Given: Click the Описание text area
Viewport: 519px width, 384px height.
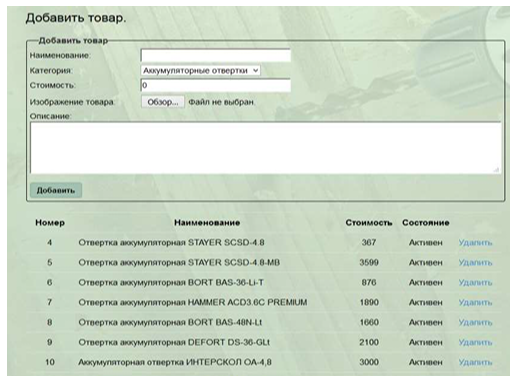Looking at the screenshot, I should [266, 148].
